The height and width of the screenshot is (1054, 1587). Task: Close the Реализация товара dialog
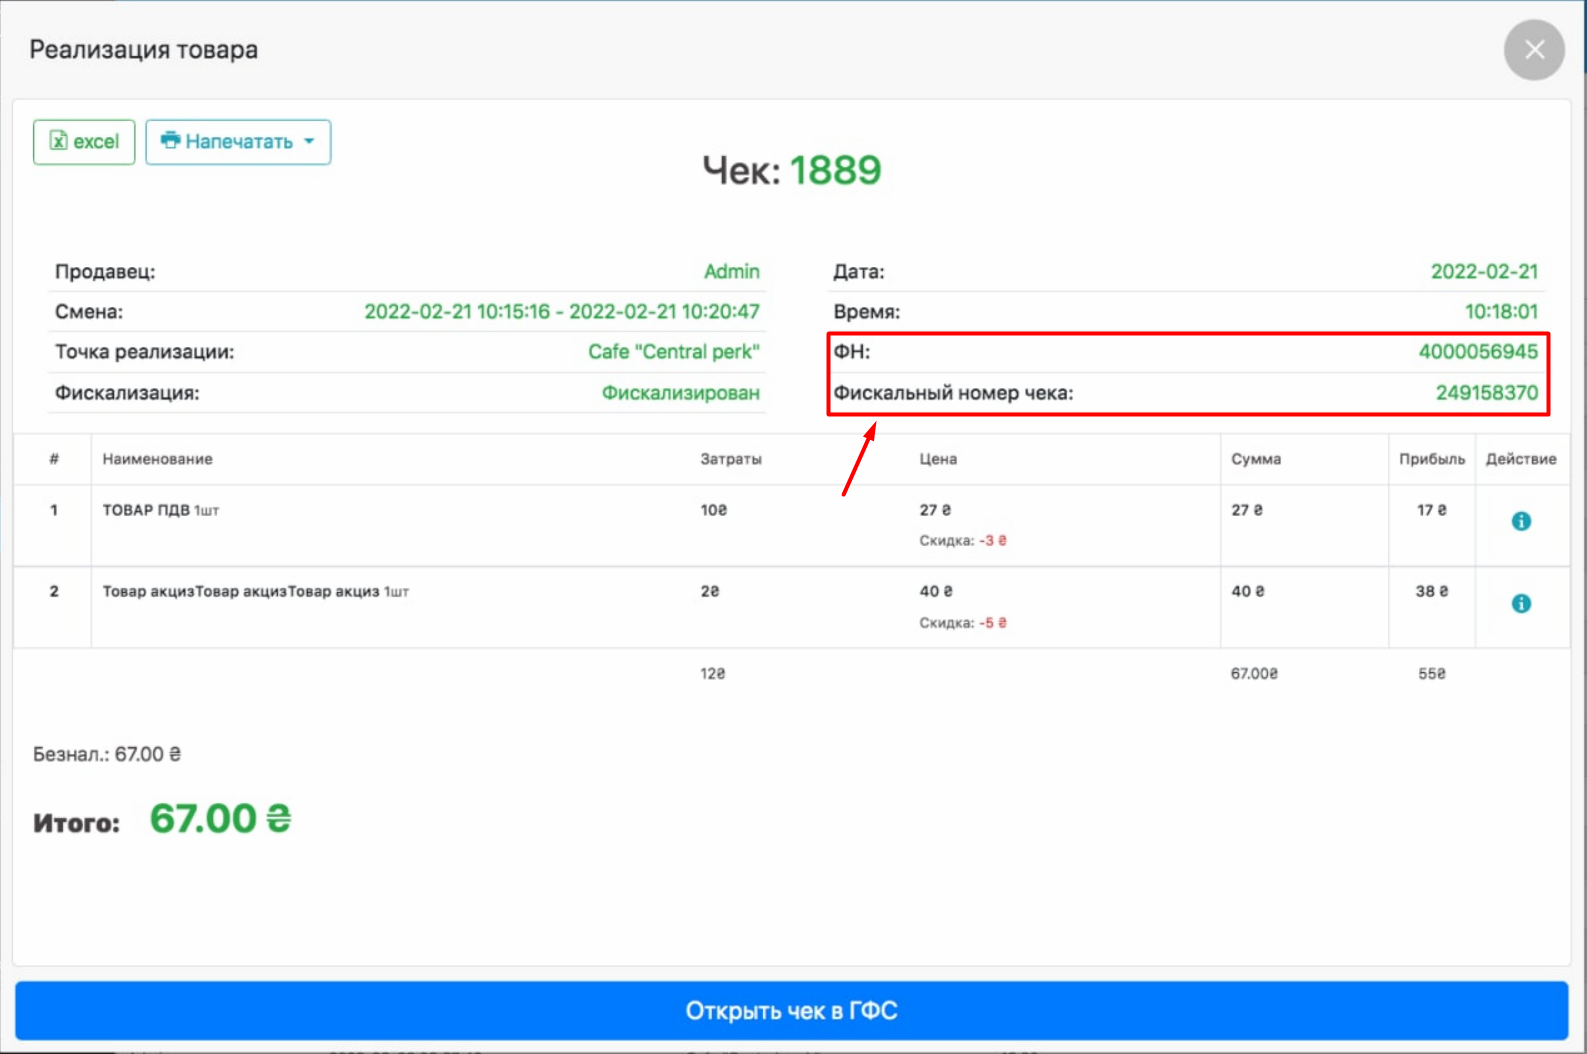tap(1534, 50)
